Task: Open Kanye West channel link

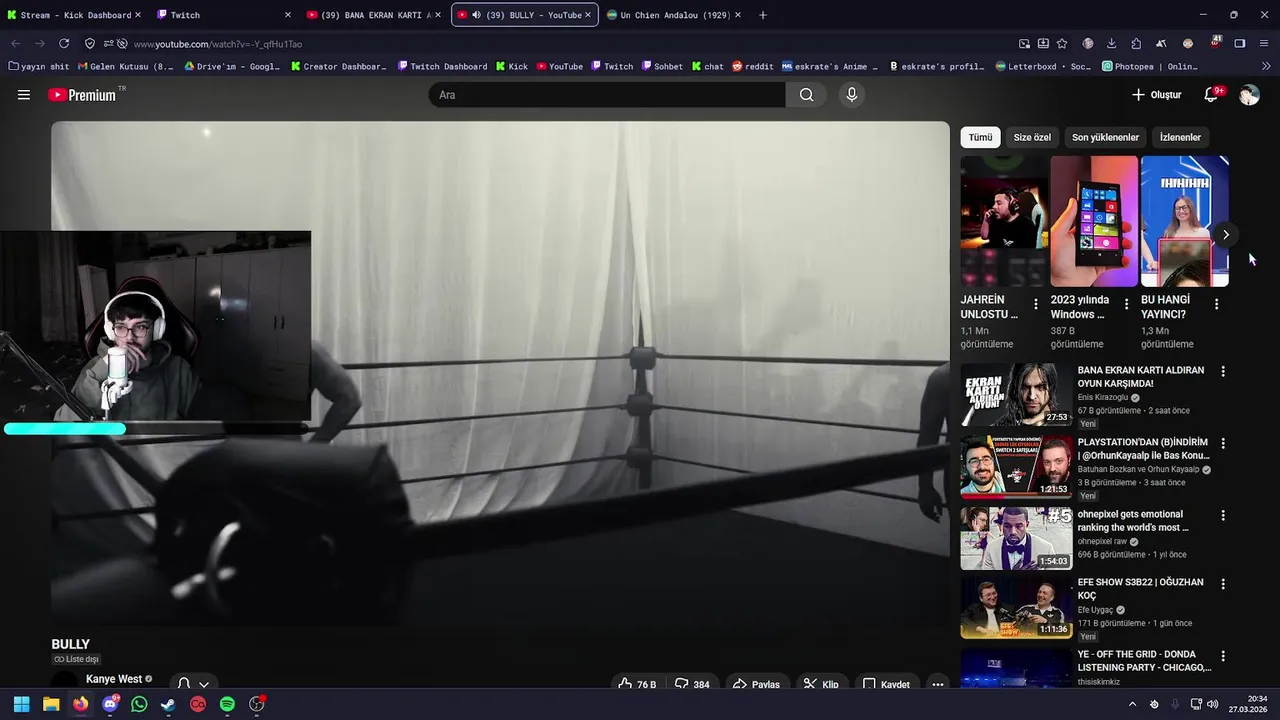Action: point(114,679)
